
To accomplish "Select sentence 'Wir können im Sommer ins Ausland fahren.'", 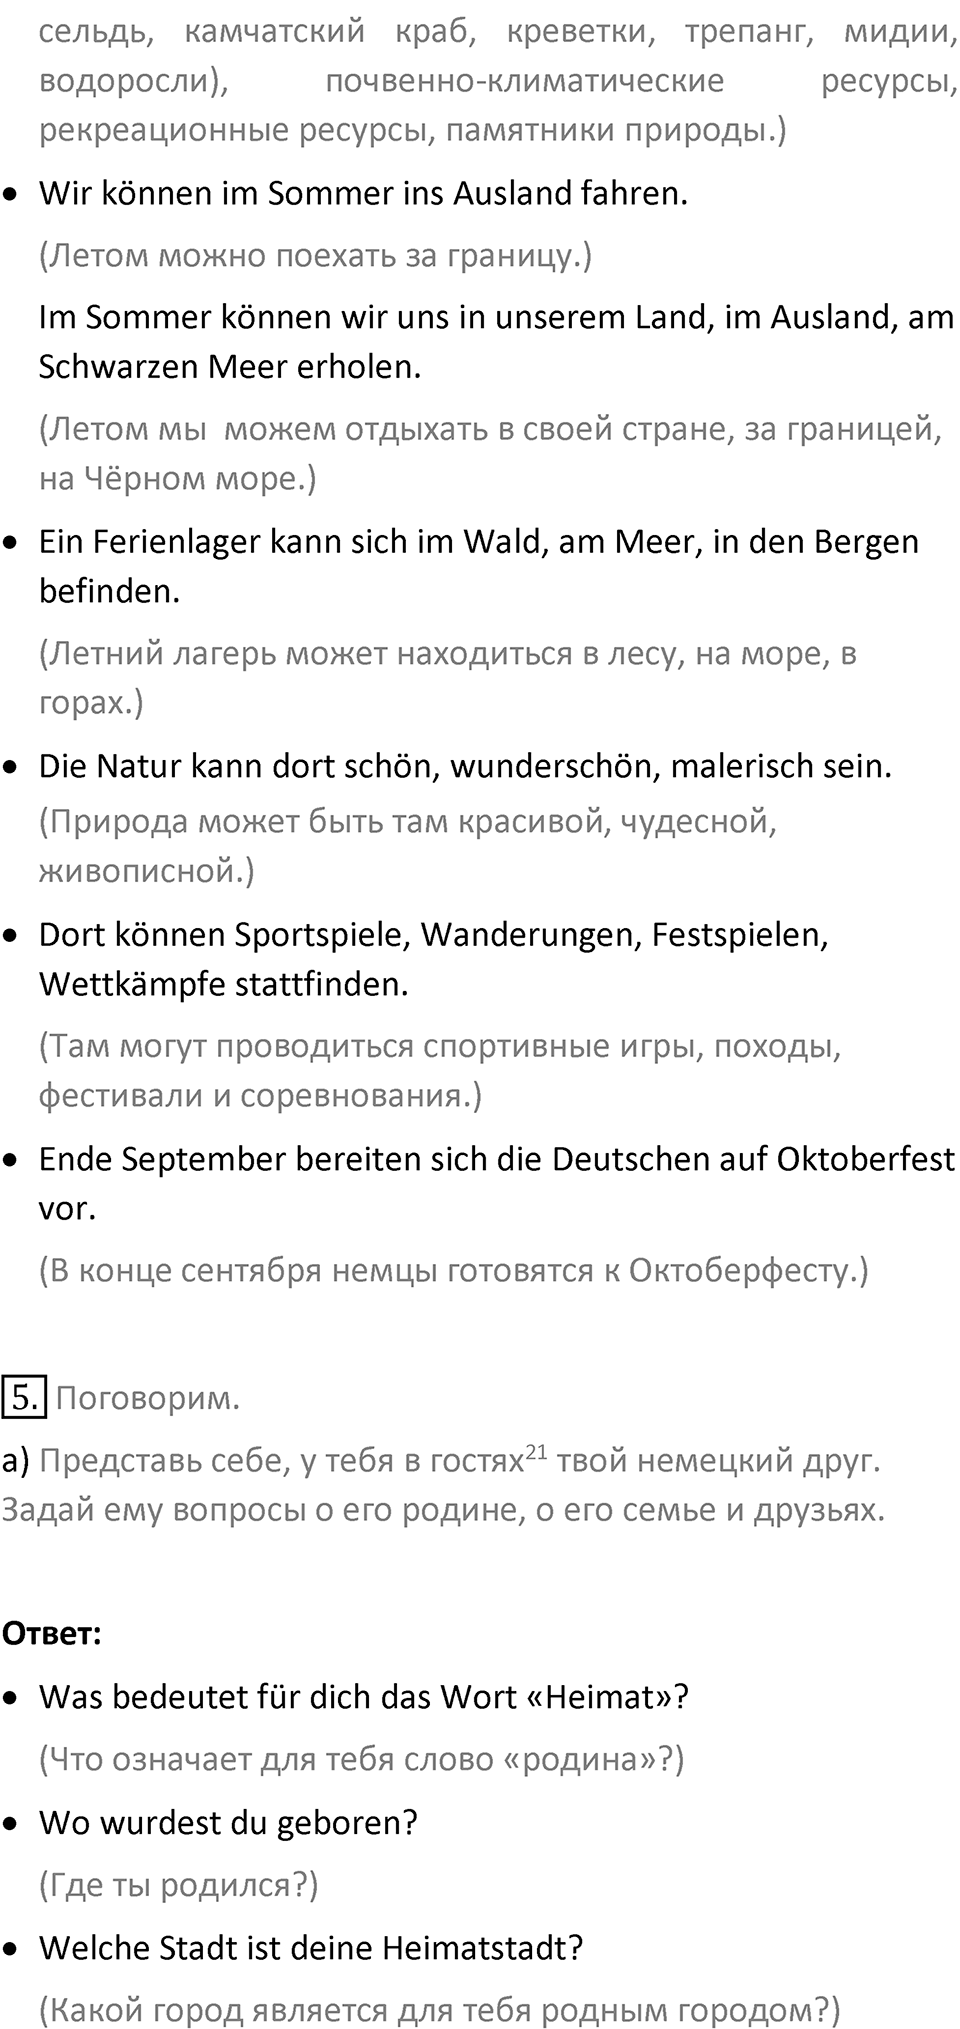I will click(363, 193).
